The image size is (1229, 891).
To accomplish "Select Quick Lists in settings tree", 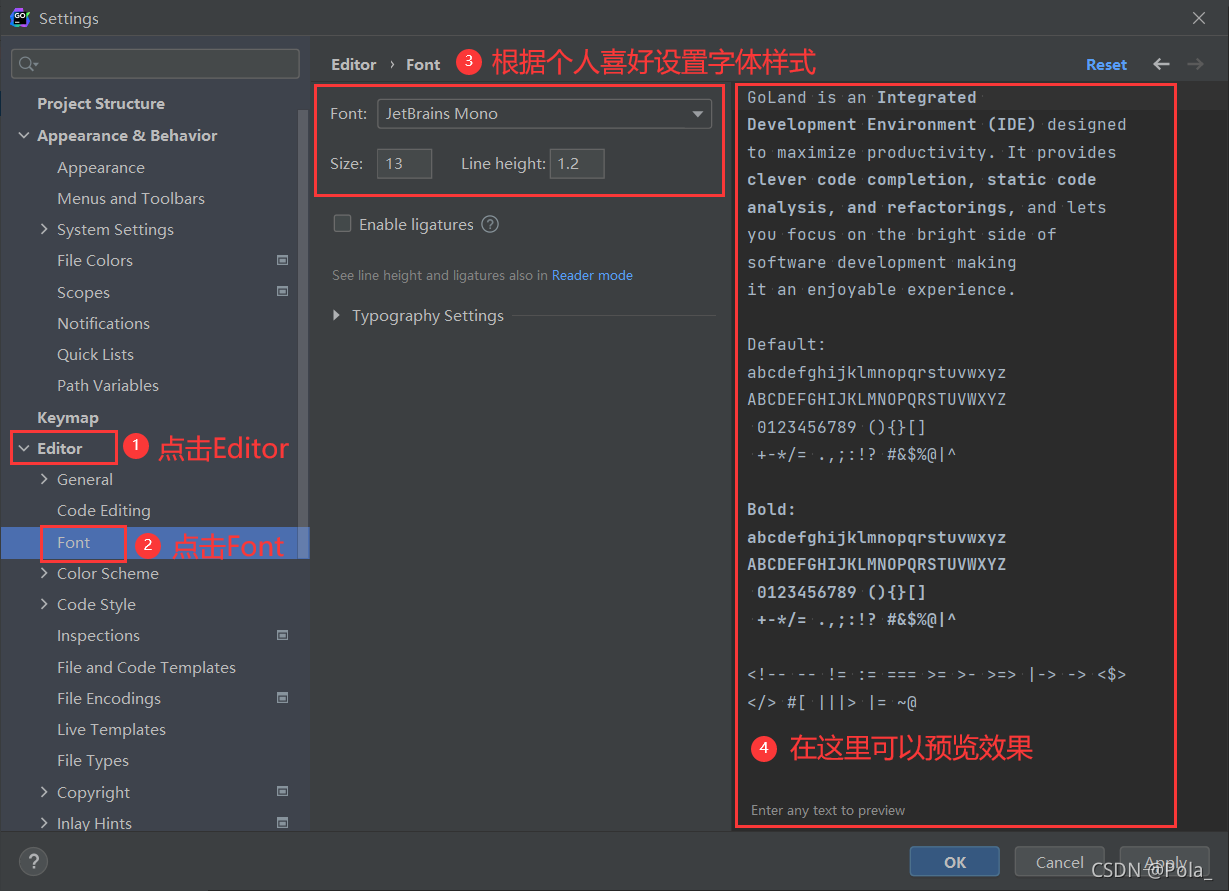I will (x=95, y=354).
